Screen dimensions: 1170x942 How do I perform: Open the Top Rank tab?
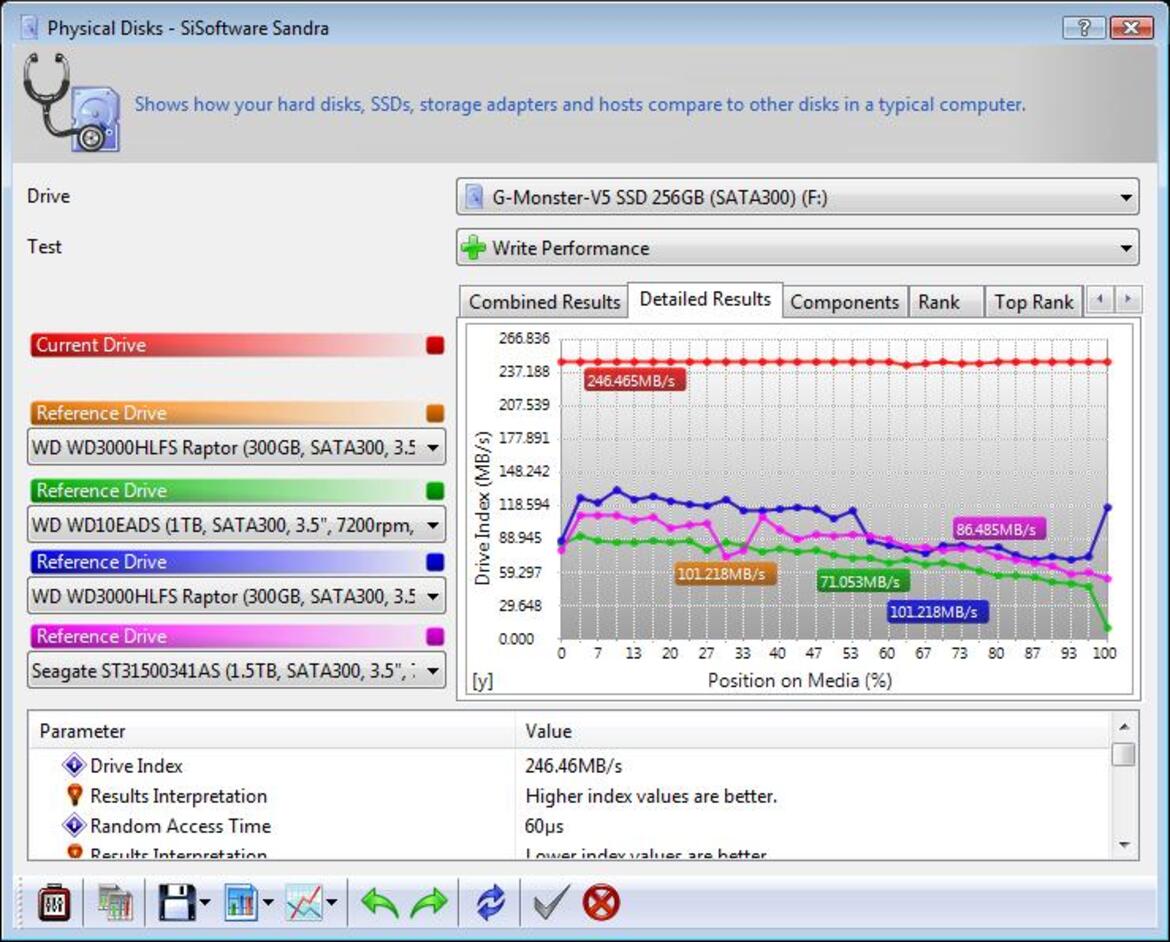pos(1033,302)
